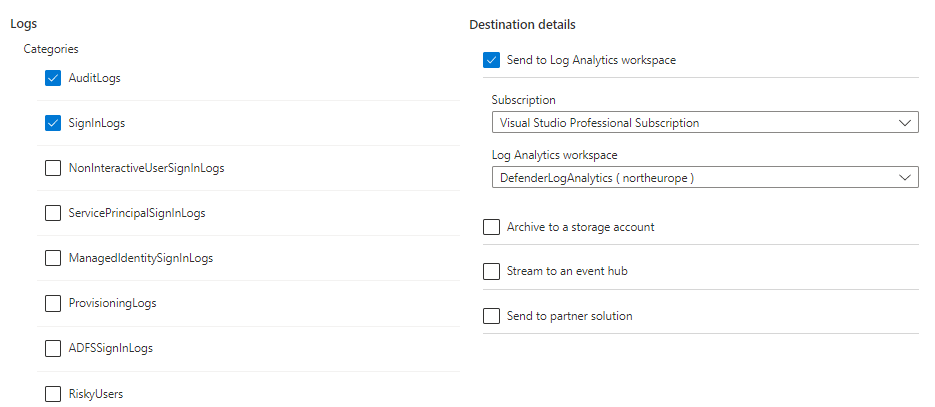Click the Destination details heading
935x407 pixels.
522,24
